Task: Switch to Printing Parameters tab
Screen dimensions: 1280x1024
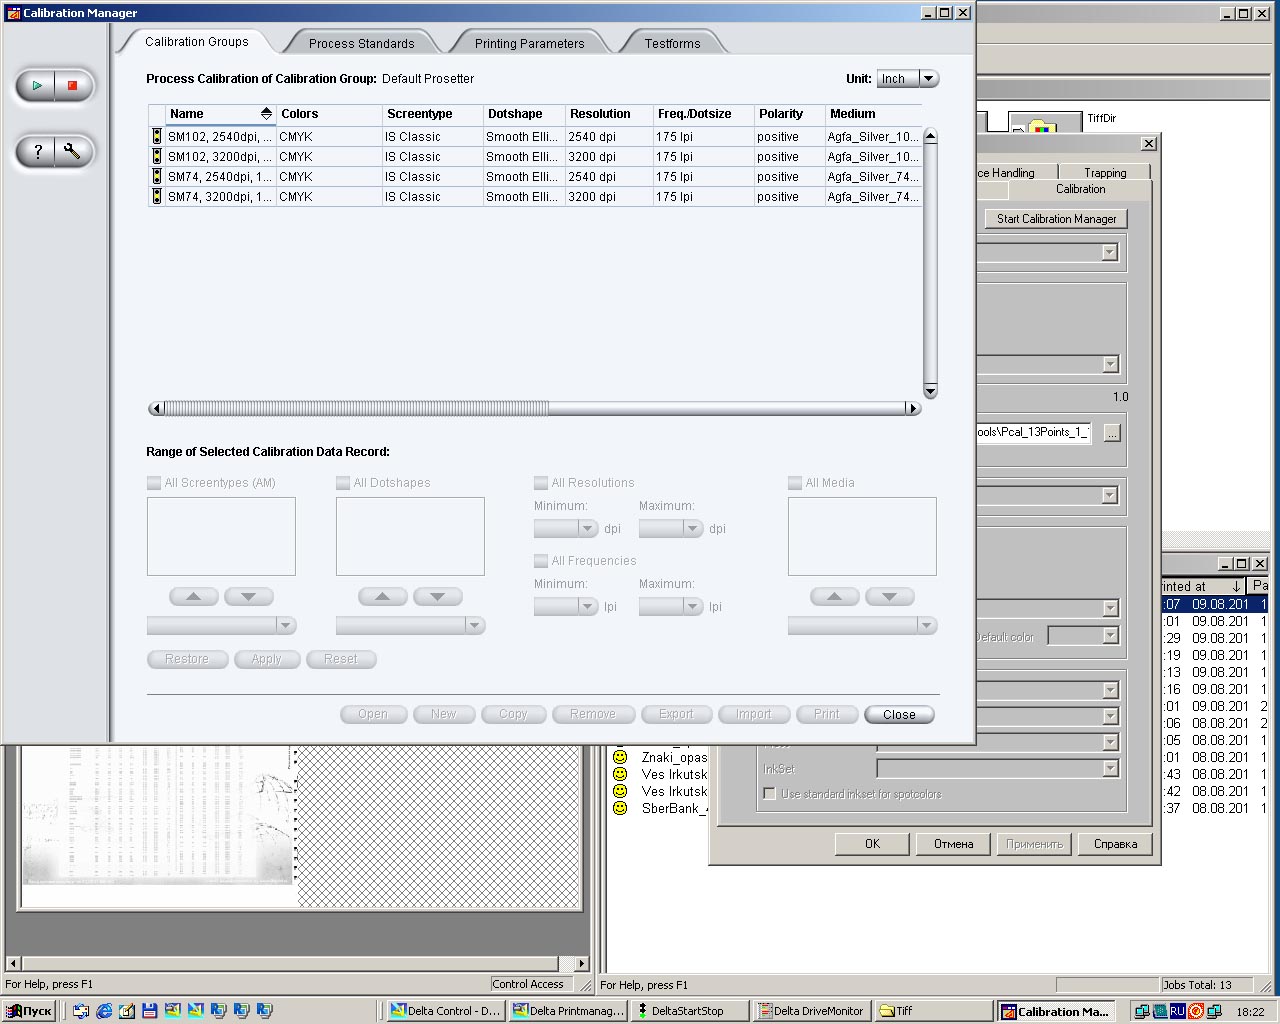Action: tap(529, 43)
